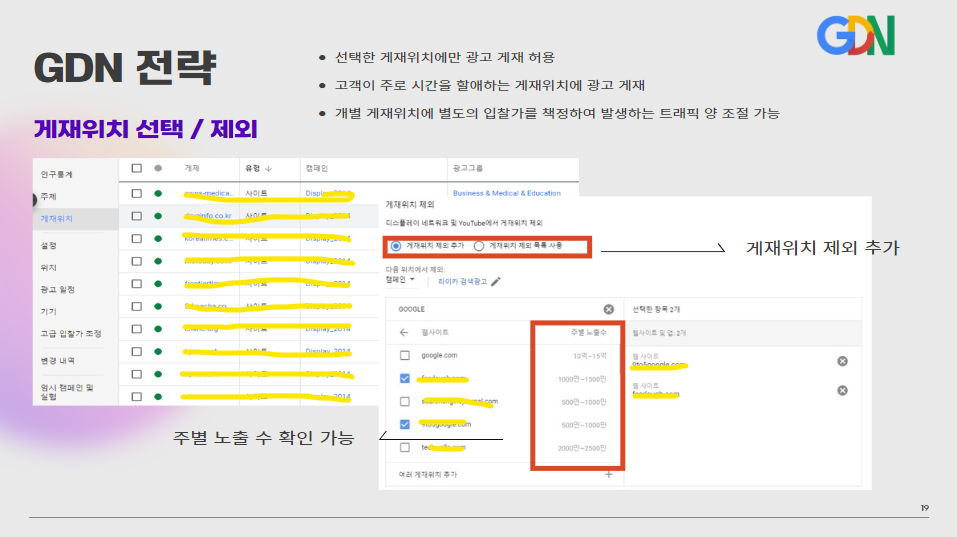This screenshot has width=957, height=537.
Task: Sort the table by the 유형 column header
Action: [253, 168]
